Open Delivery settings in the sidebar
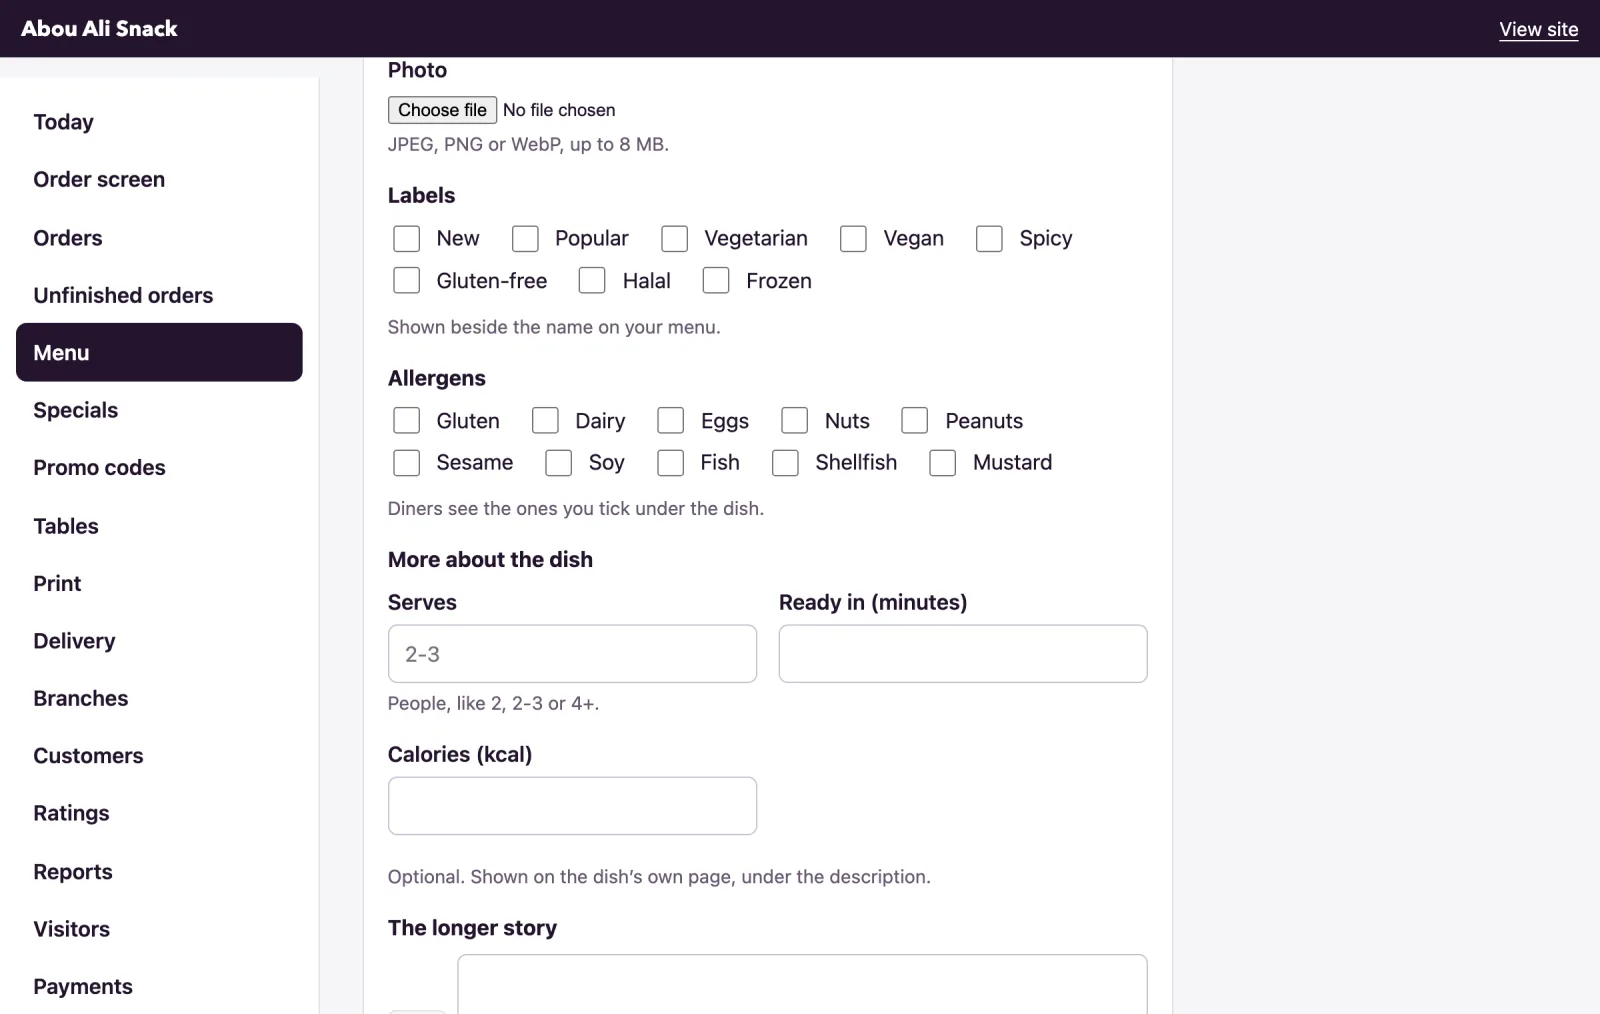 [x=159, y=641]
